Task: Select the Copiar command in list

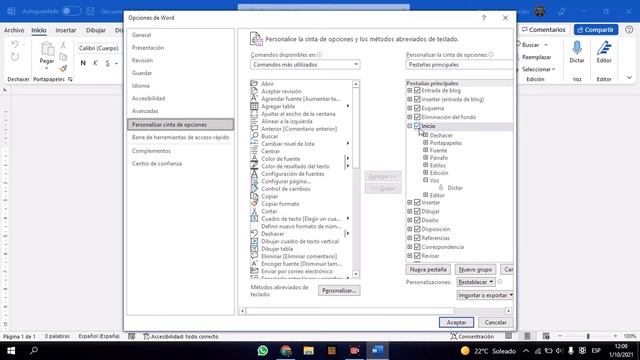Action: pyautogui.click(x=300, y=196)
